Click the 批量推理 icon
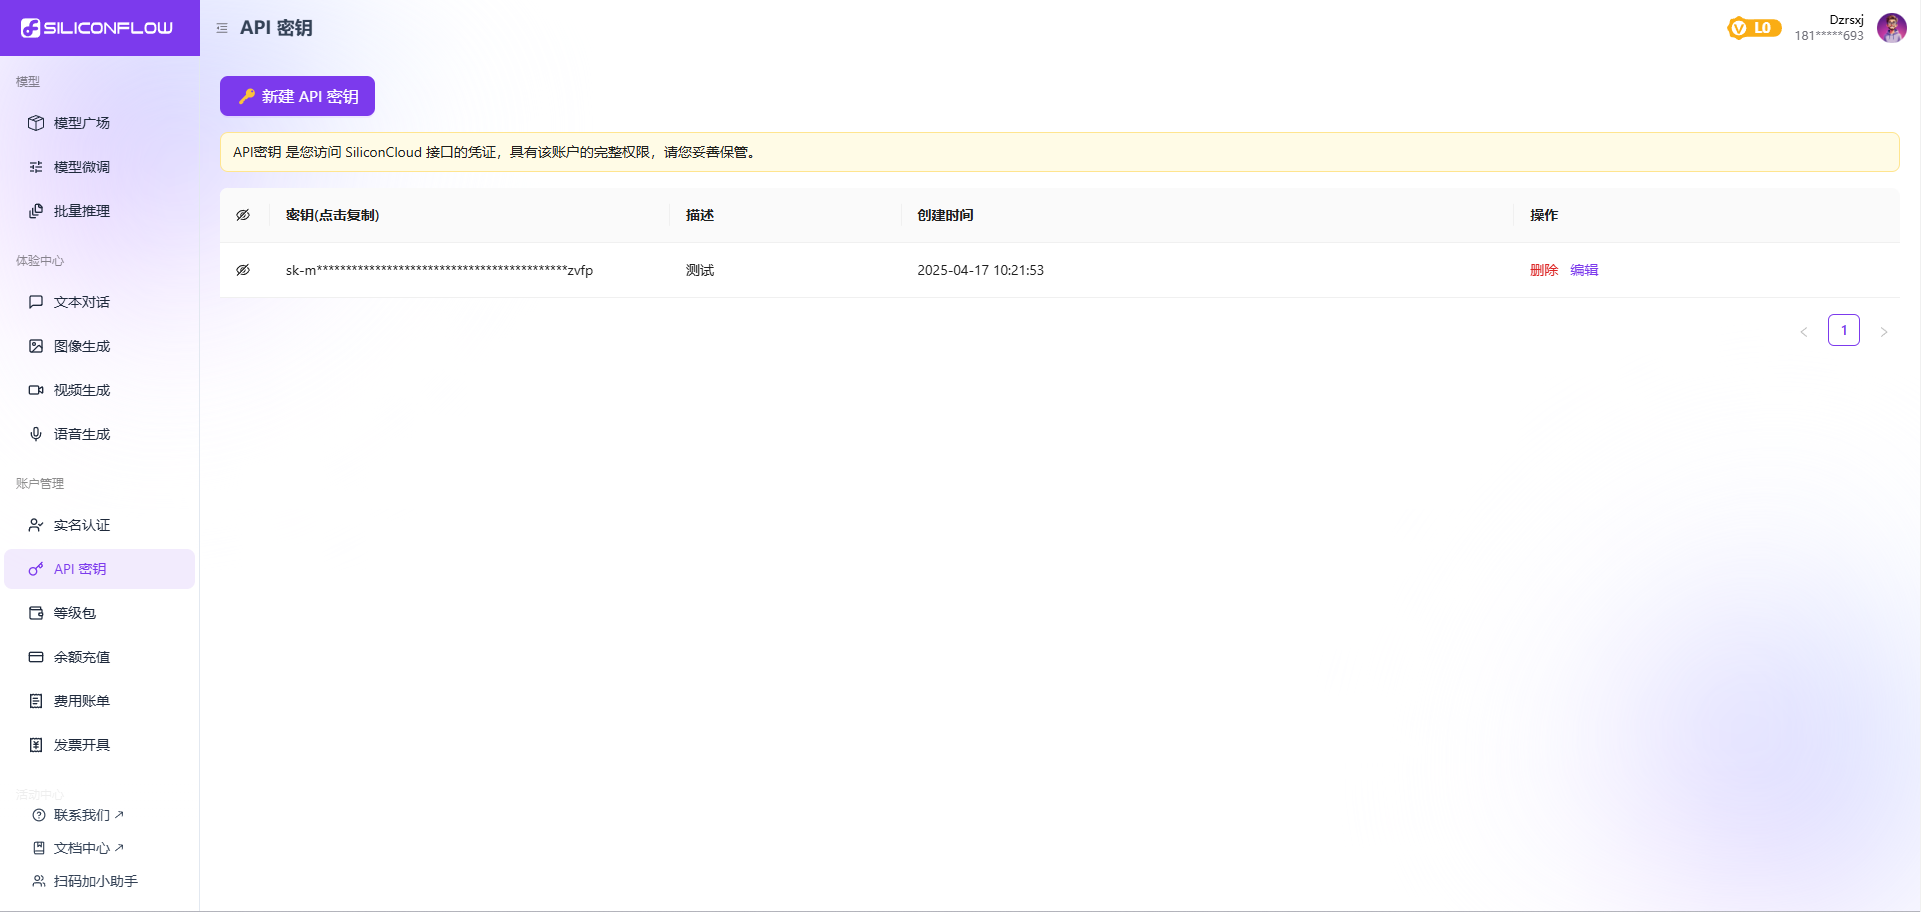This screenshot has width=1921, height=912. 36,211
